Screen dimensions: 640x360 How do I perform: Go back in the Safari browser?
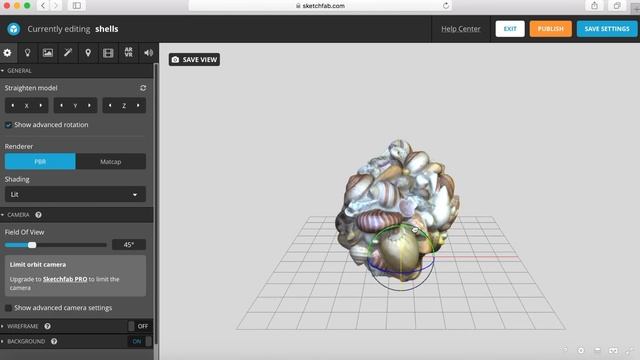43,6
